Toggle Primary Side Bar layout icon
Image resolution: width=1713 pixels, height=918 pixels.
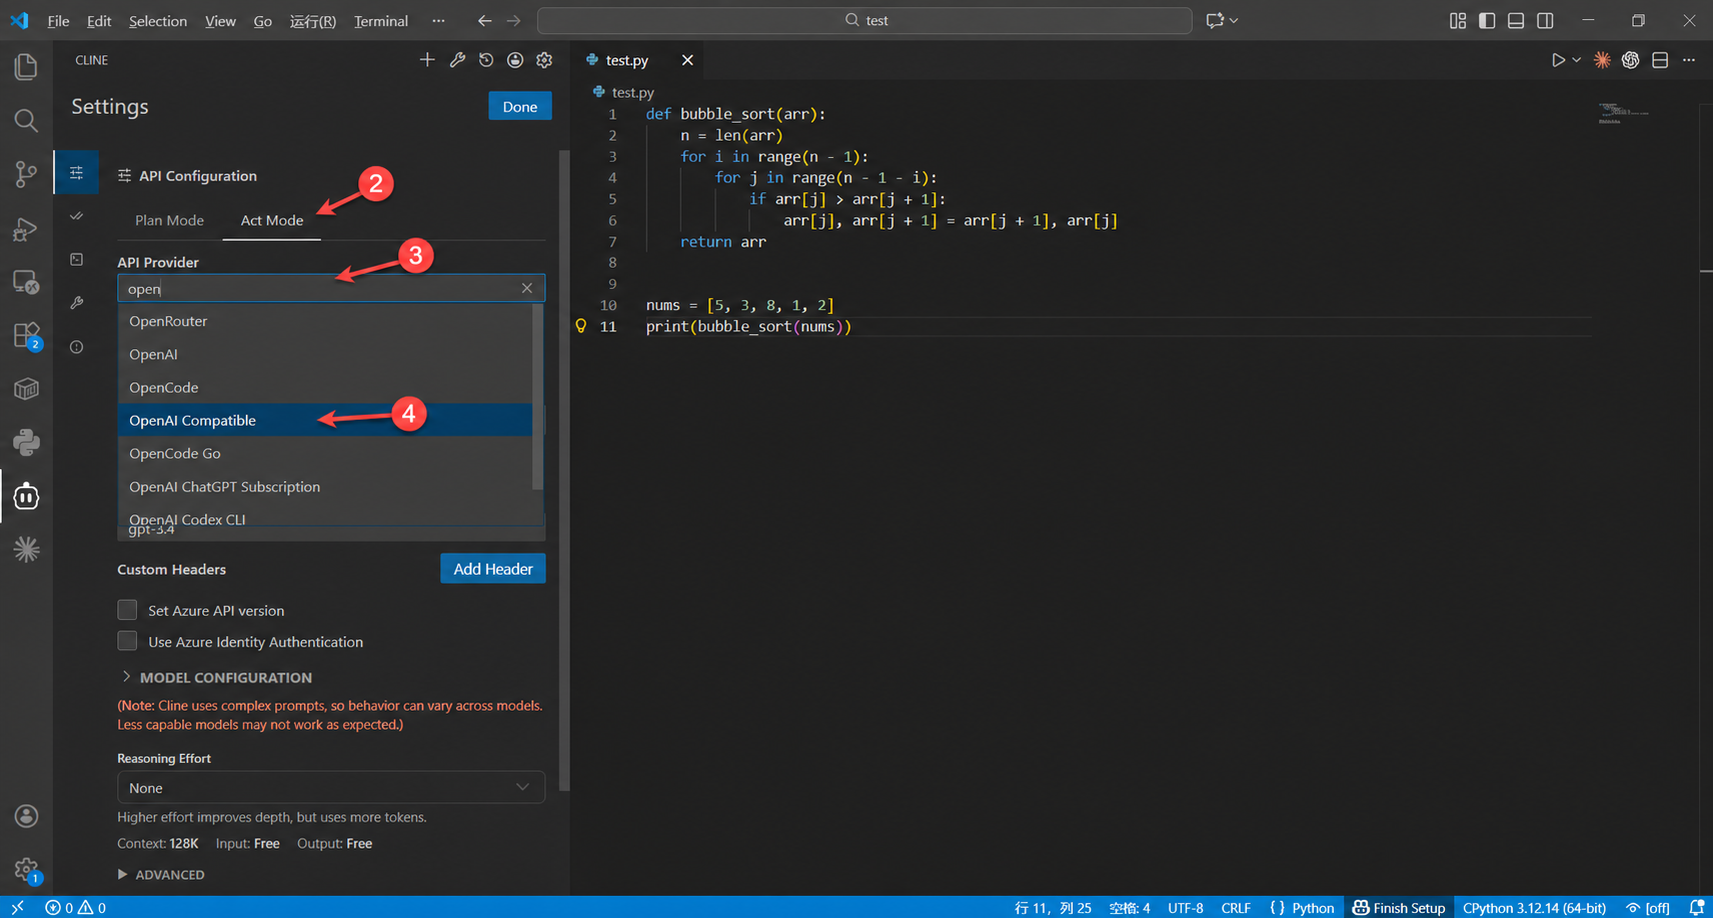(1487, 20)
